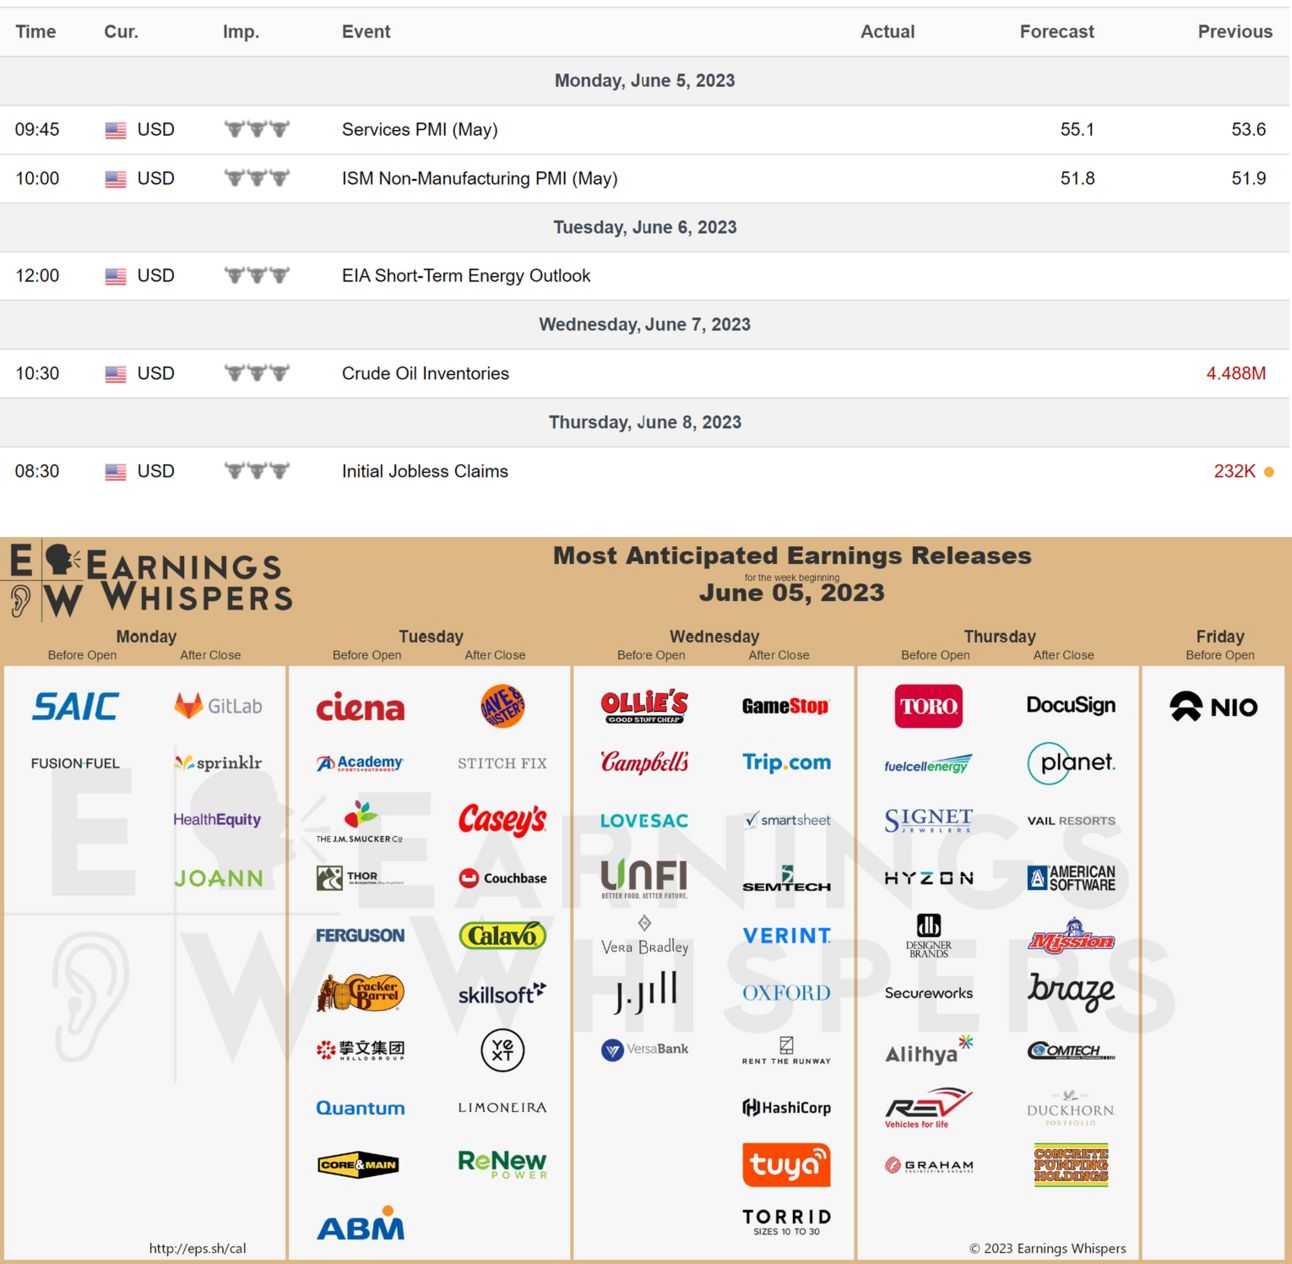Click the SAIC logo under Monday
This screenshot has height=1264, width=1292.
tap(75, 706)
